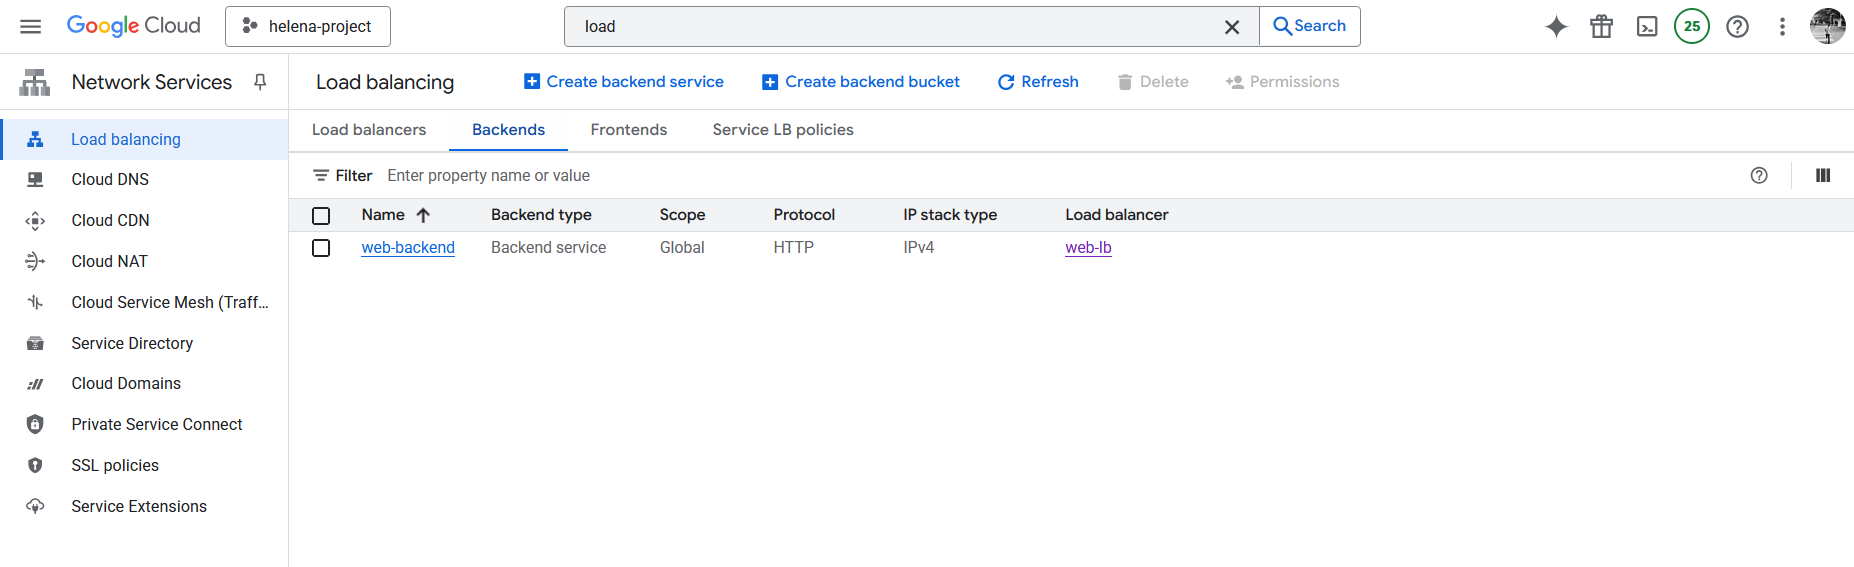Switch to the Frontends tab
This screenshot has height=567, width=1854.
tap(628, 130)
